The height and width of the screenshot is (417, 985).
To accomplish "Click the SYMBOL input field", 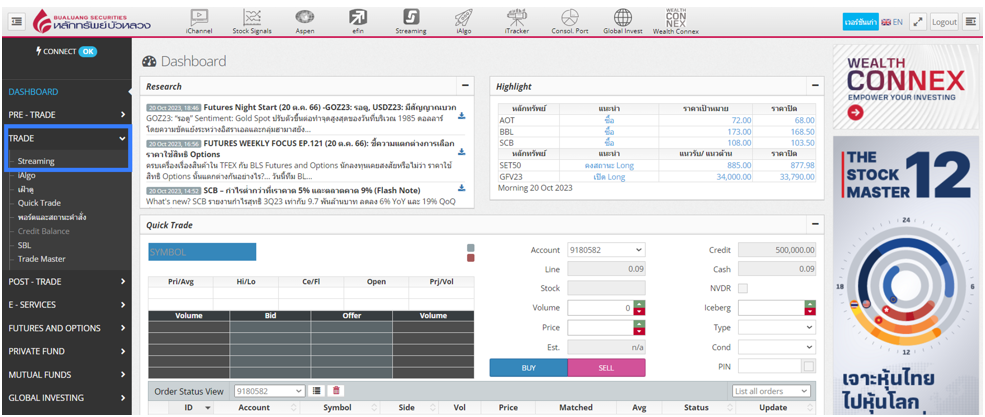I will 202,252.
